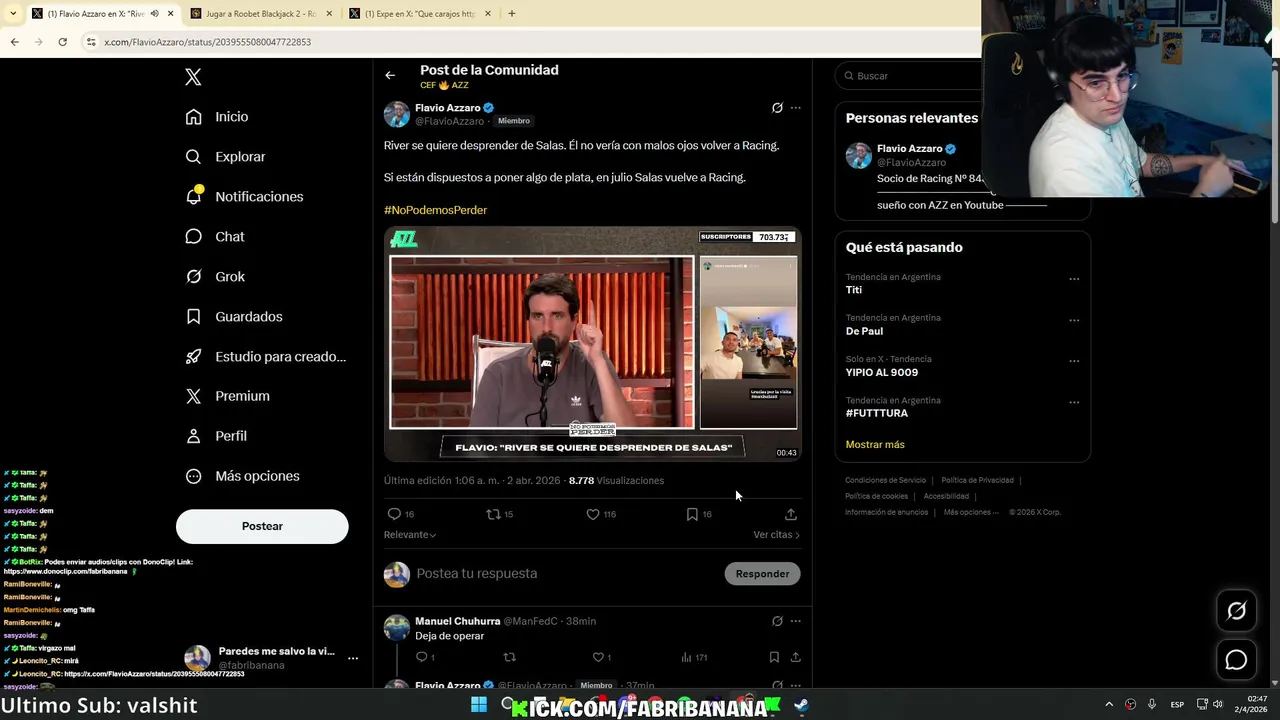Share Manuel Chuhurra's comment
1280x720 pixels.
pyautogui.click(x=796, y=657)
